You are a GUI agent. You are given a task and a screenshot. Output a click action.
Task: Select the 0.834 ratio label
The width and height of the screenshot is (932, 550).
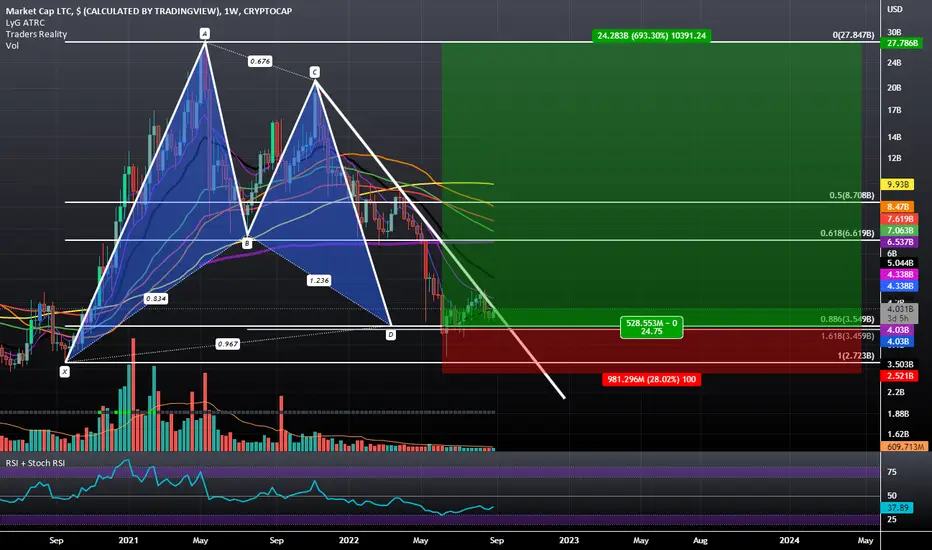(156, 298)
